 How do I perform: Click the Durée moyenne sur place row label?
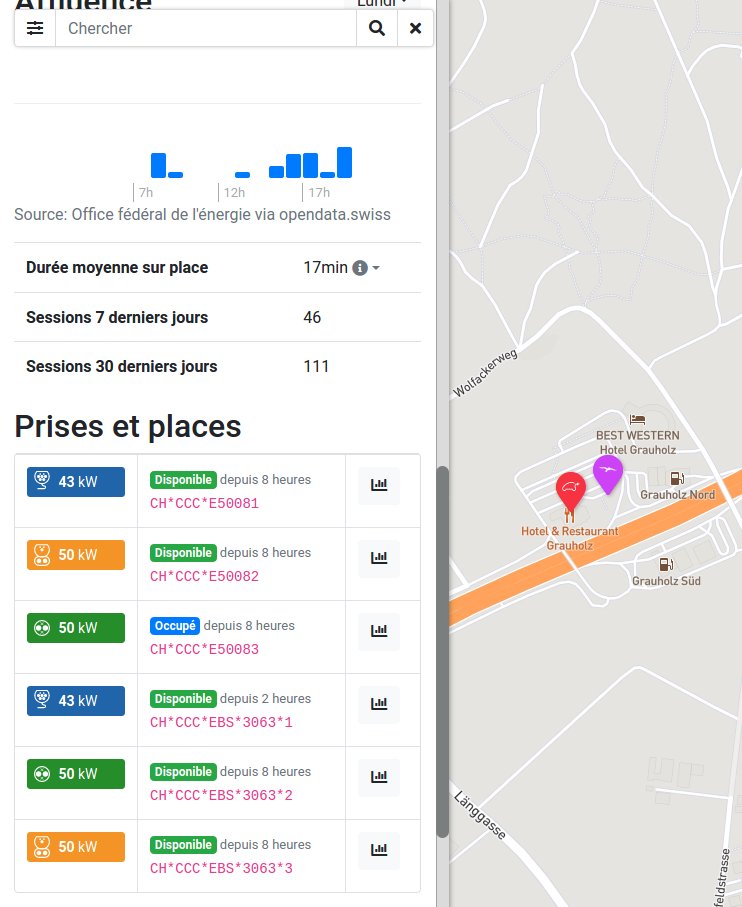[x=117, y=268]
